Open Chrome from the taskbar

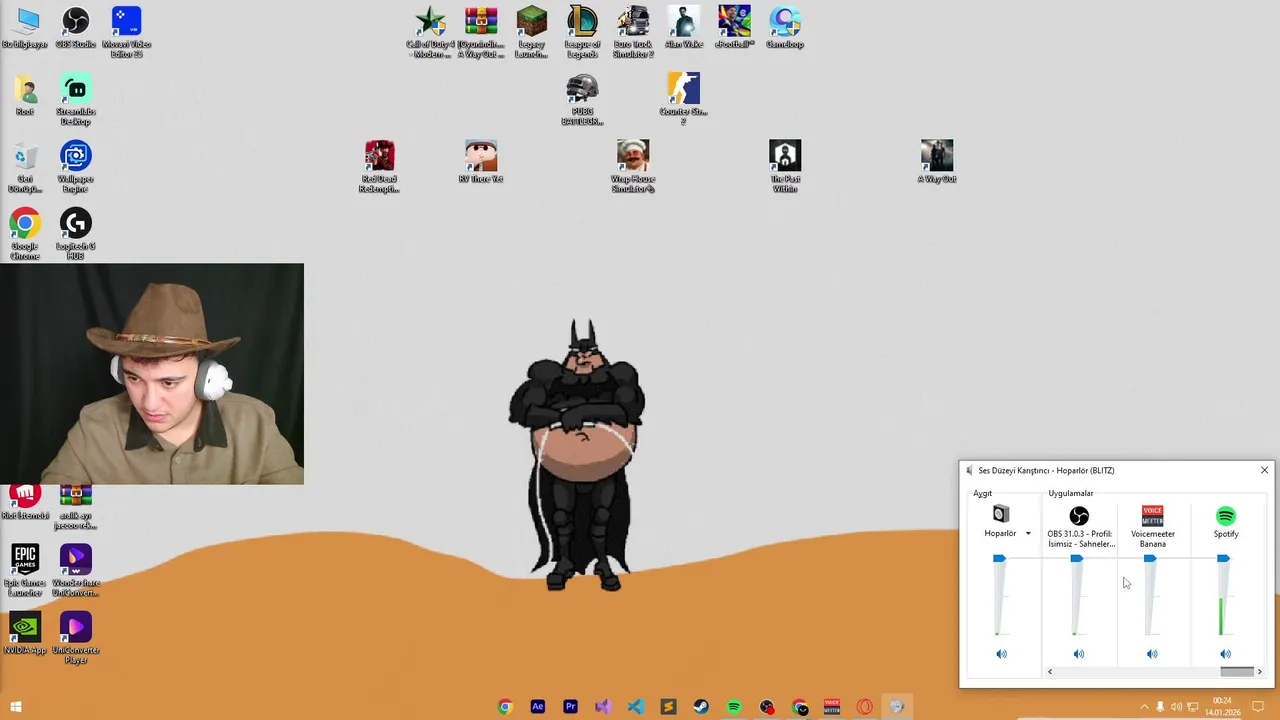505,707
